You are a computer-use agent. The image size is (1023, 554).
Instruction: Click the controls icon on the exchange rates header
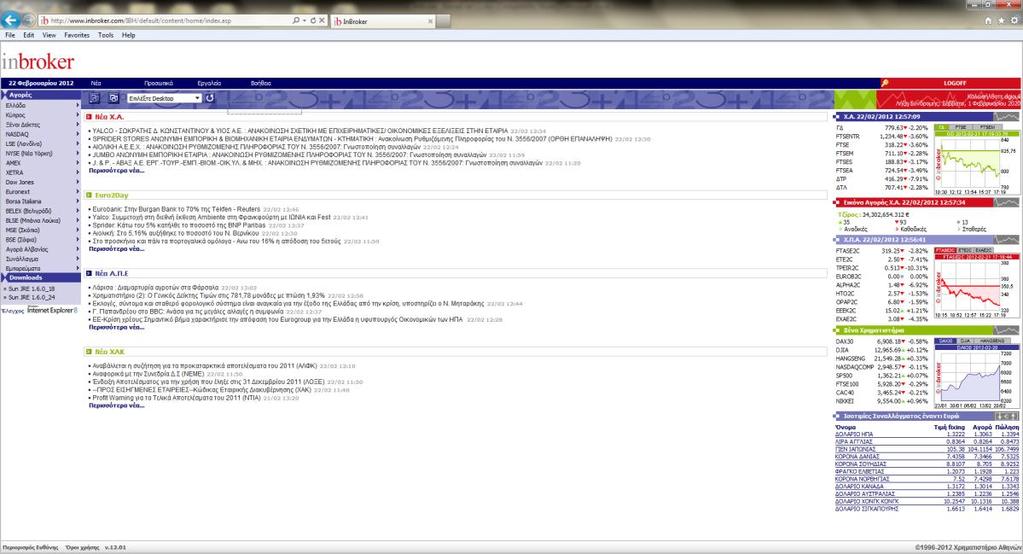pos(1007,416)
